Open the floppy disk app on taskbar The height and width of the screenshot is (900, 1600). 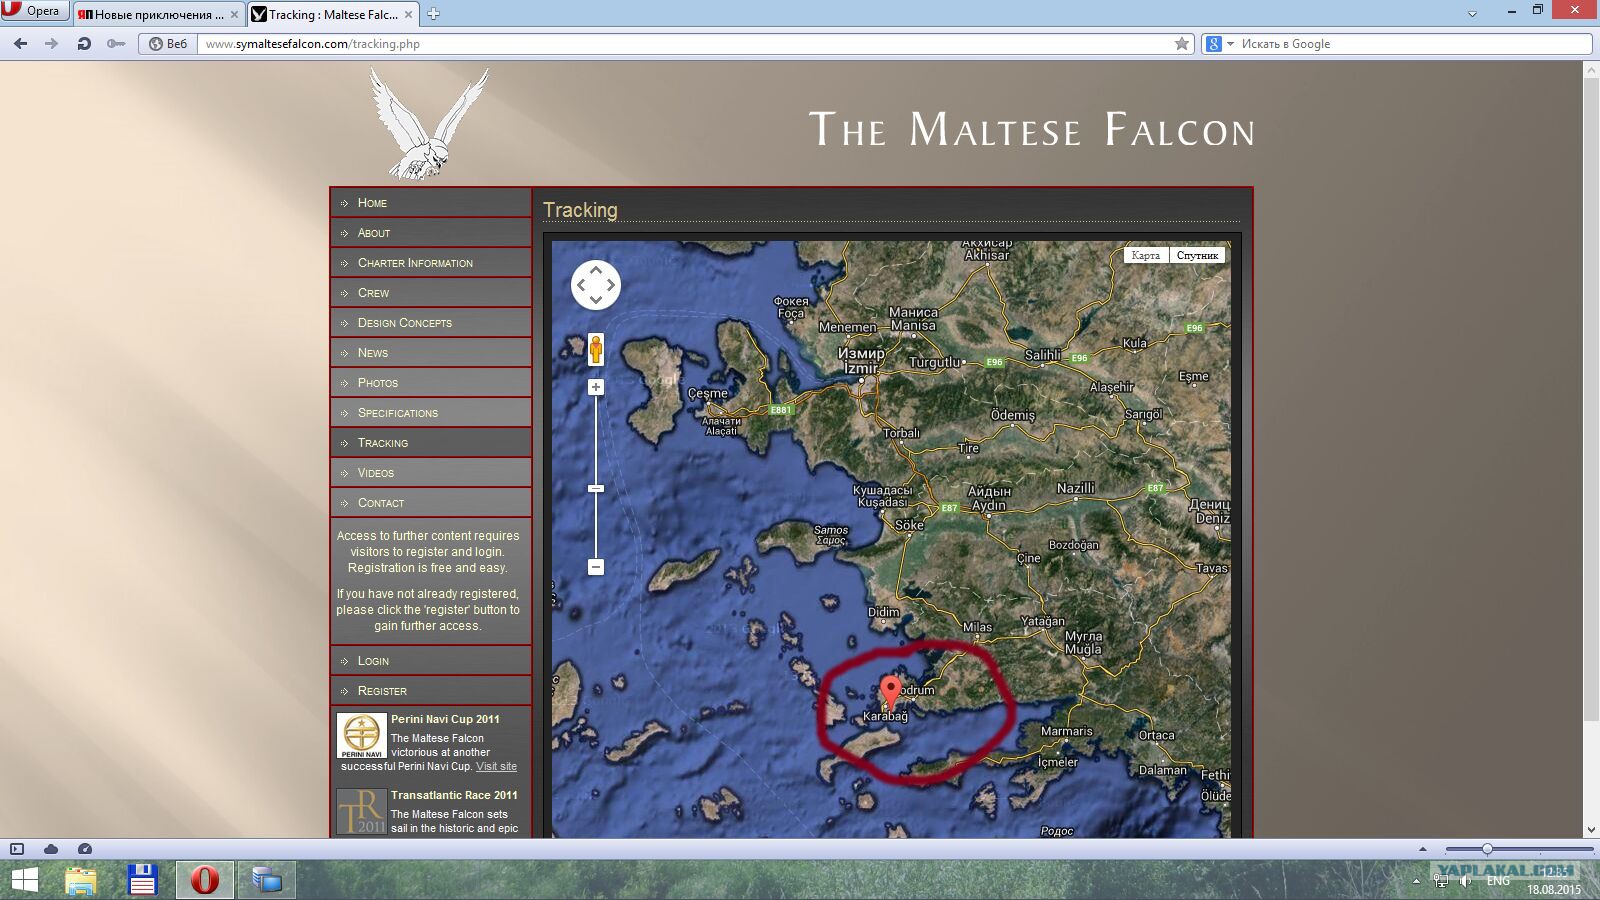coord(143,880)
